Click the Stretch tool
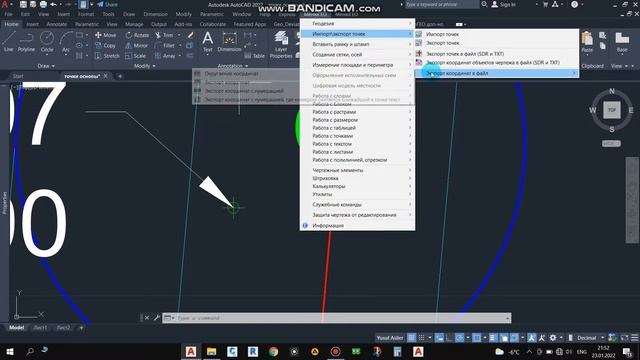This screenshot has width=640, height=360. (107, 56)
